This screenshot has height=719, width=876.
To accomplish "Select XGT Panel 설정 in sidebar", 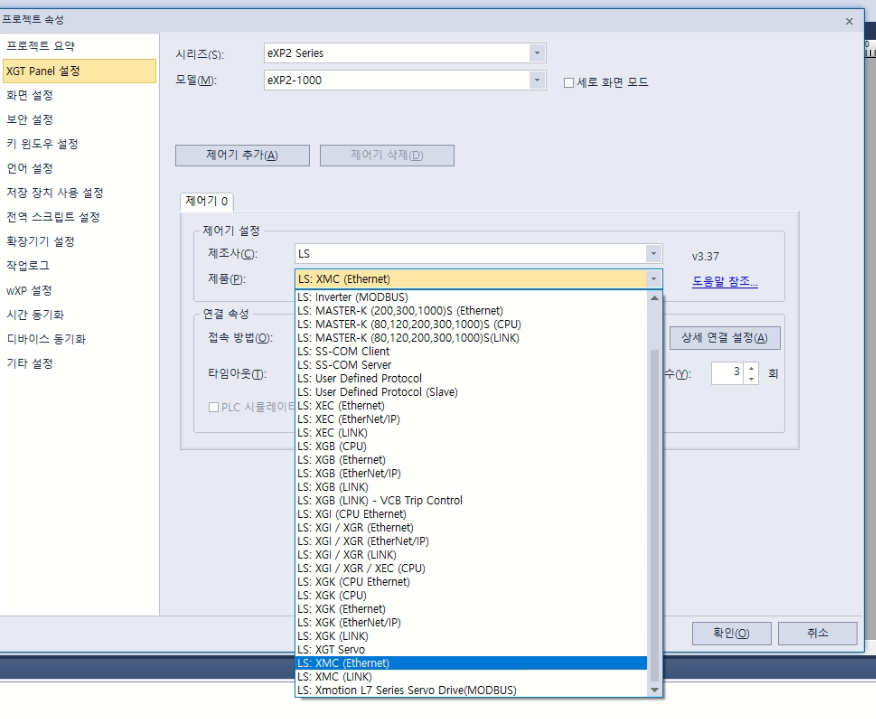I will point(79,71).
